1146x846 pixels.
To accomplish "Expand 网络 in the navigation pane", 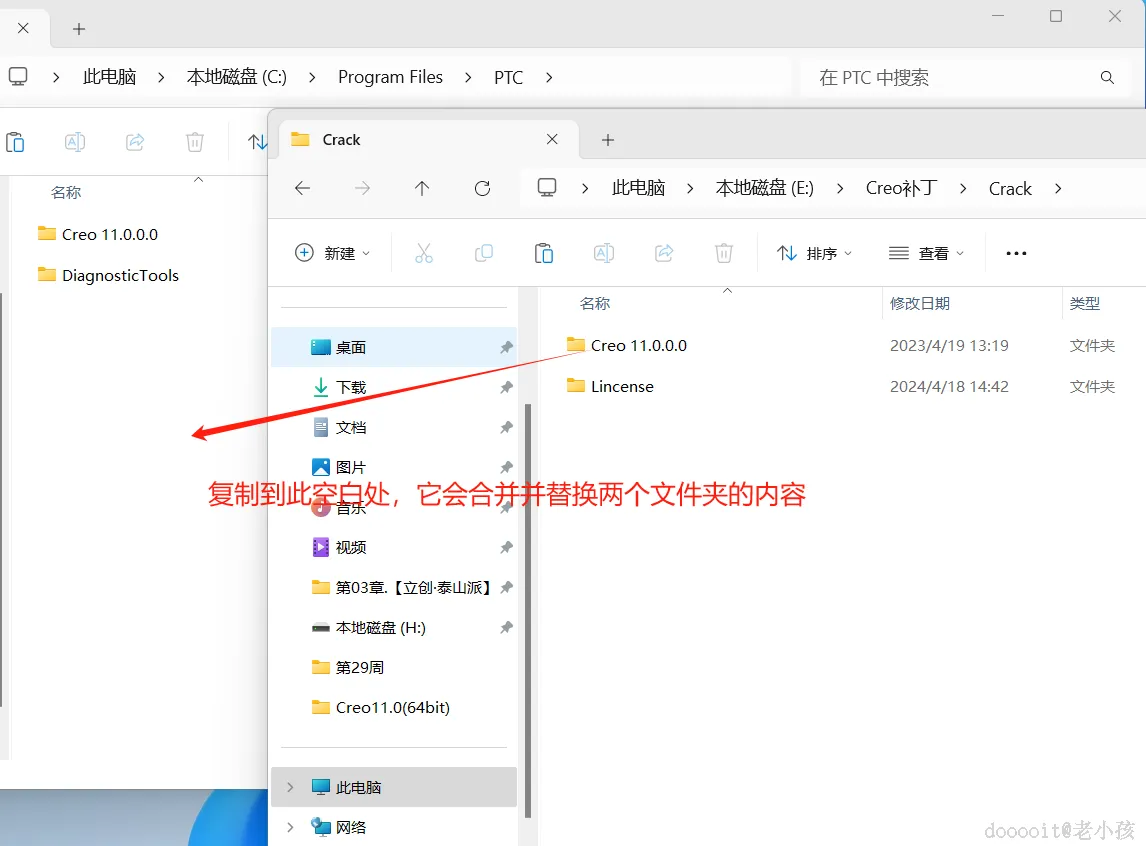I will 290,827.
